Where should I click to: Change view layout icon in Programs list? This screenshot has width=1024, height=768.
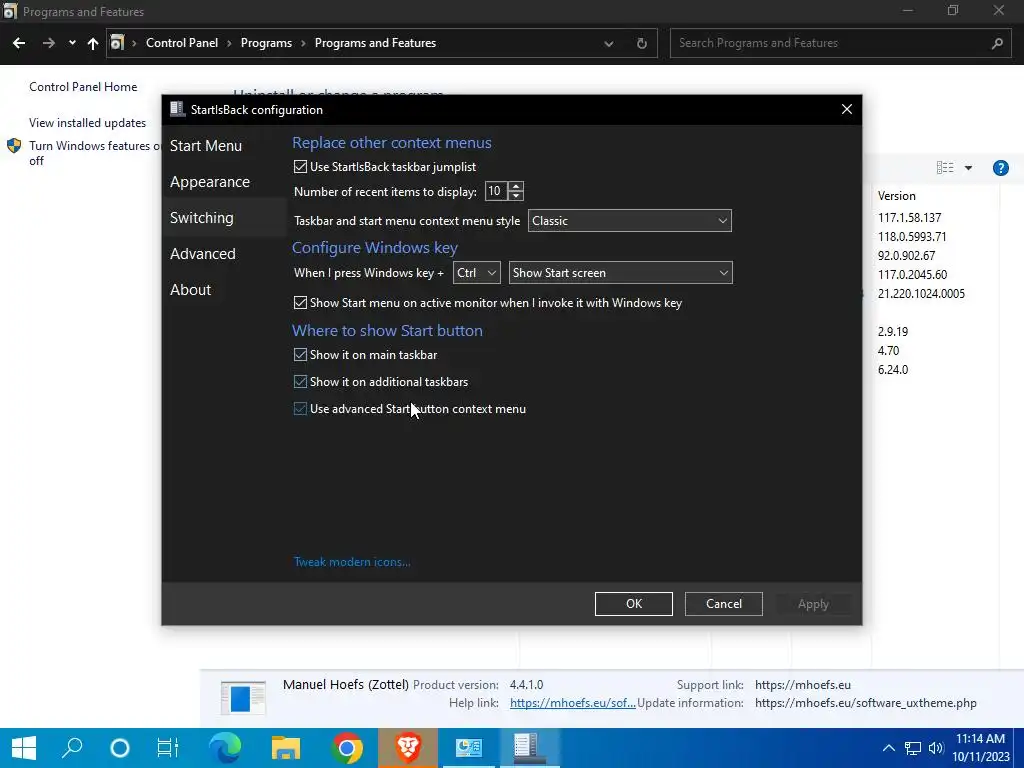[x=945, y=168]
